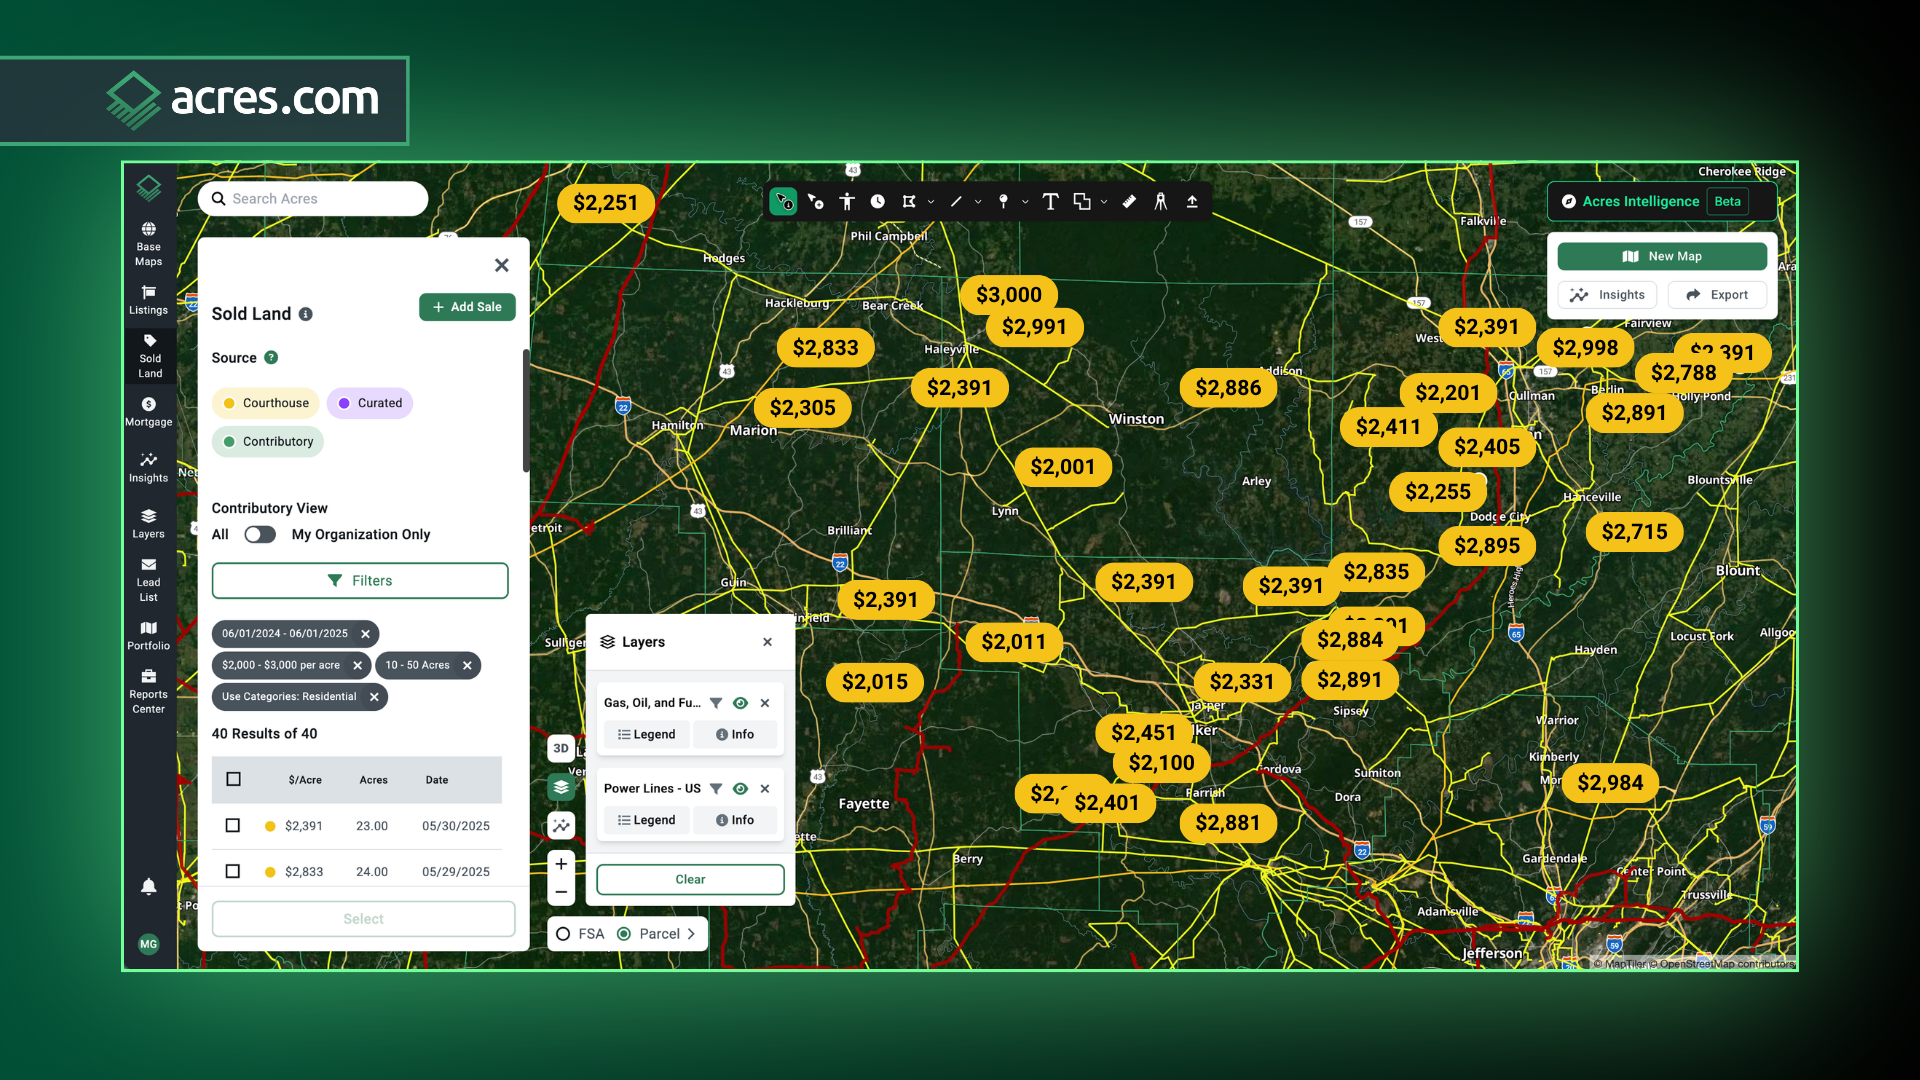1920x1080 pixels.
Task: Expand the Parcel options chevron
Action: point(691,934)
